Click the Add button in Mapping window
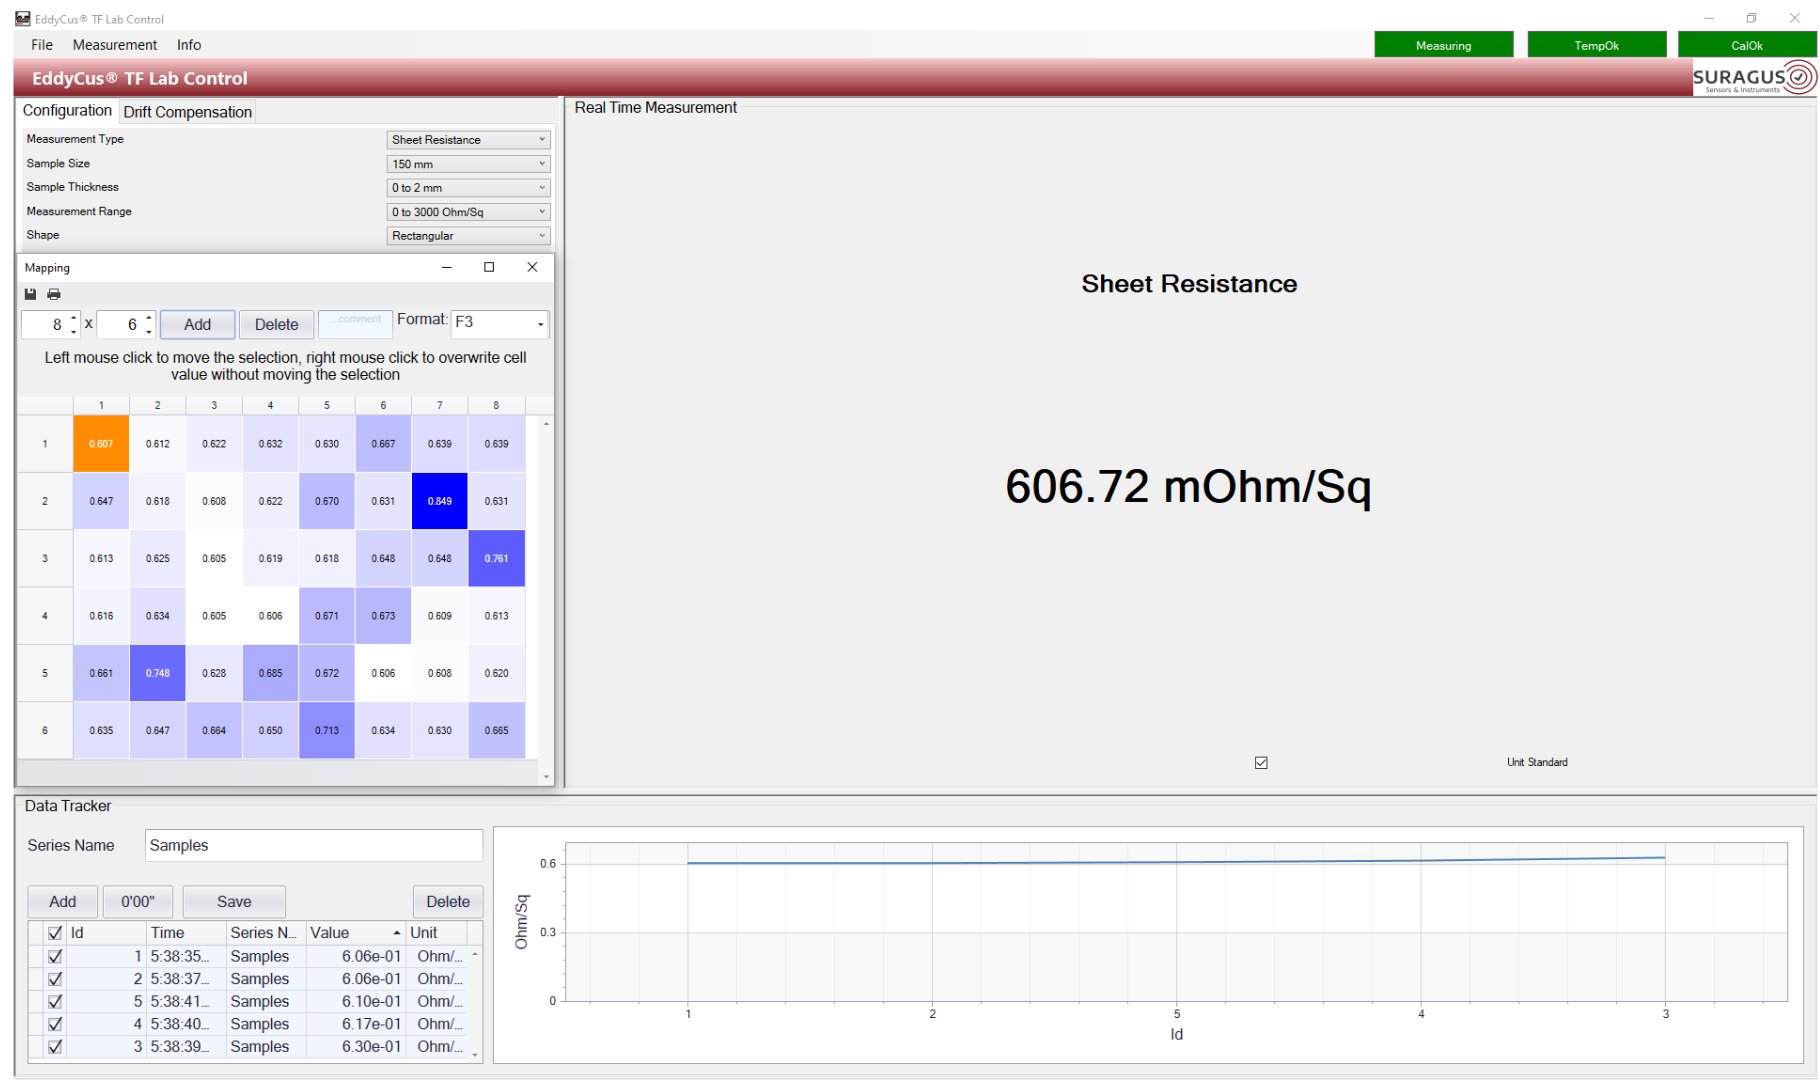Screen dimensions: 1820x1080 tap(198, 324)
